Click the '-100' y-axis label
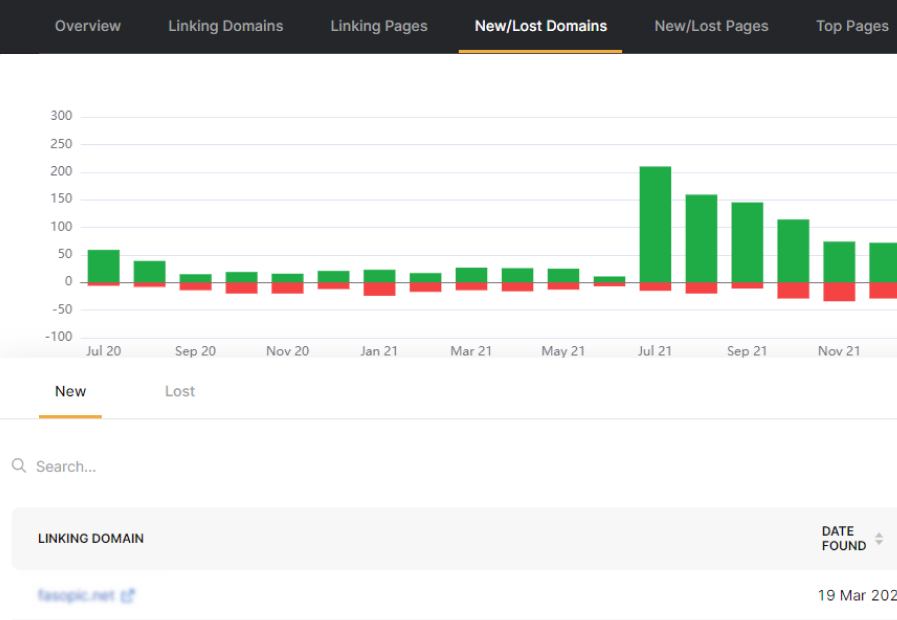 pyautogui.click(x=59, y=336)
